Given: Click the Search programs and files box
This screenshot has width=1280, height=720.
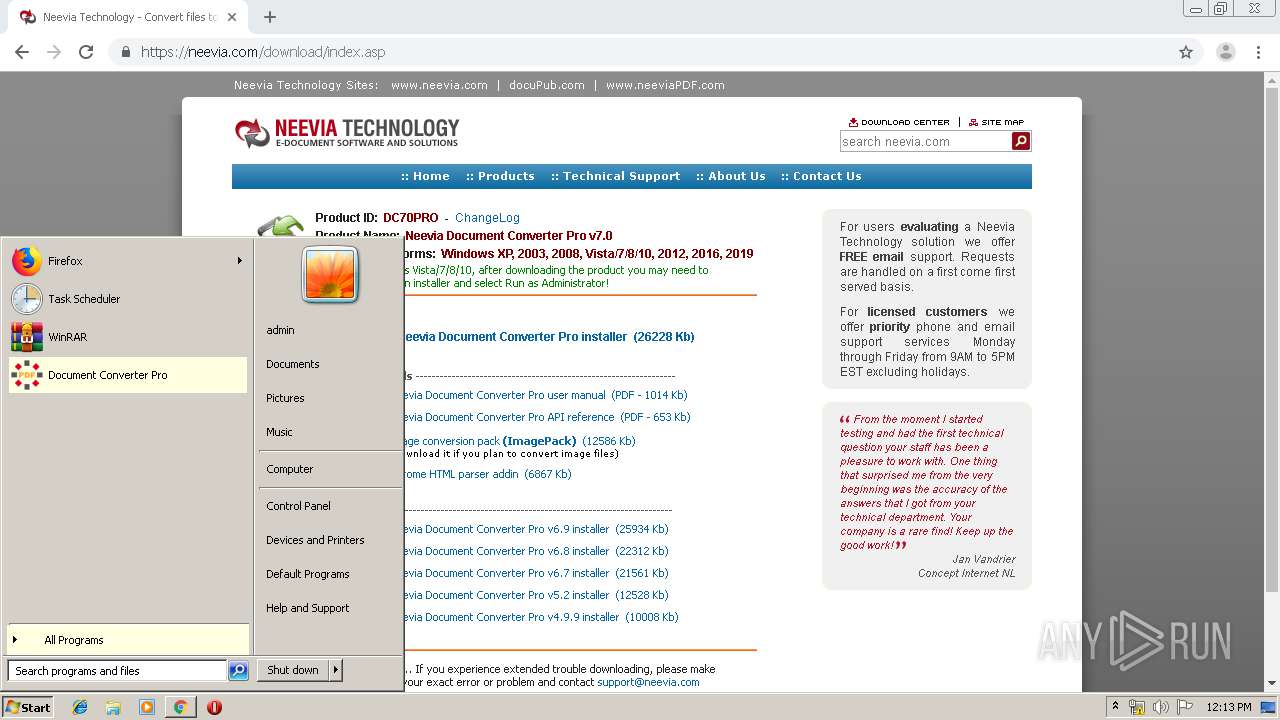Looking at the screenshot, I should [x=117, y=671].
